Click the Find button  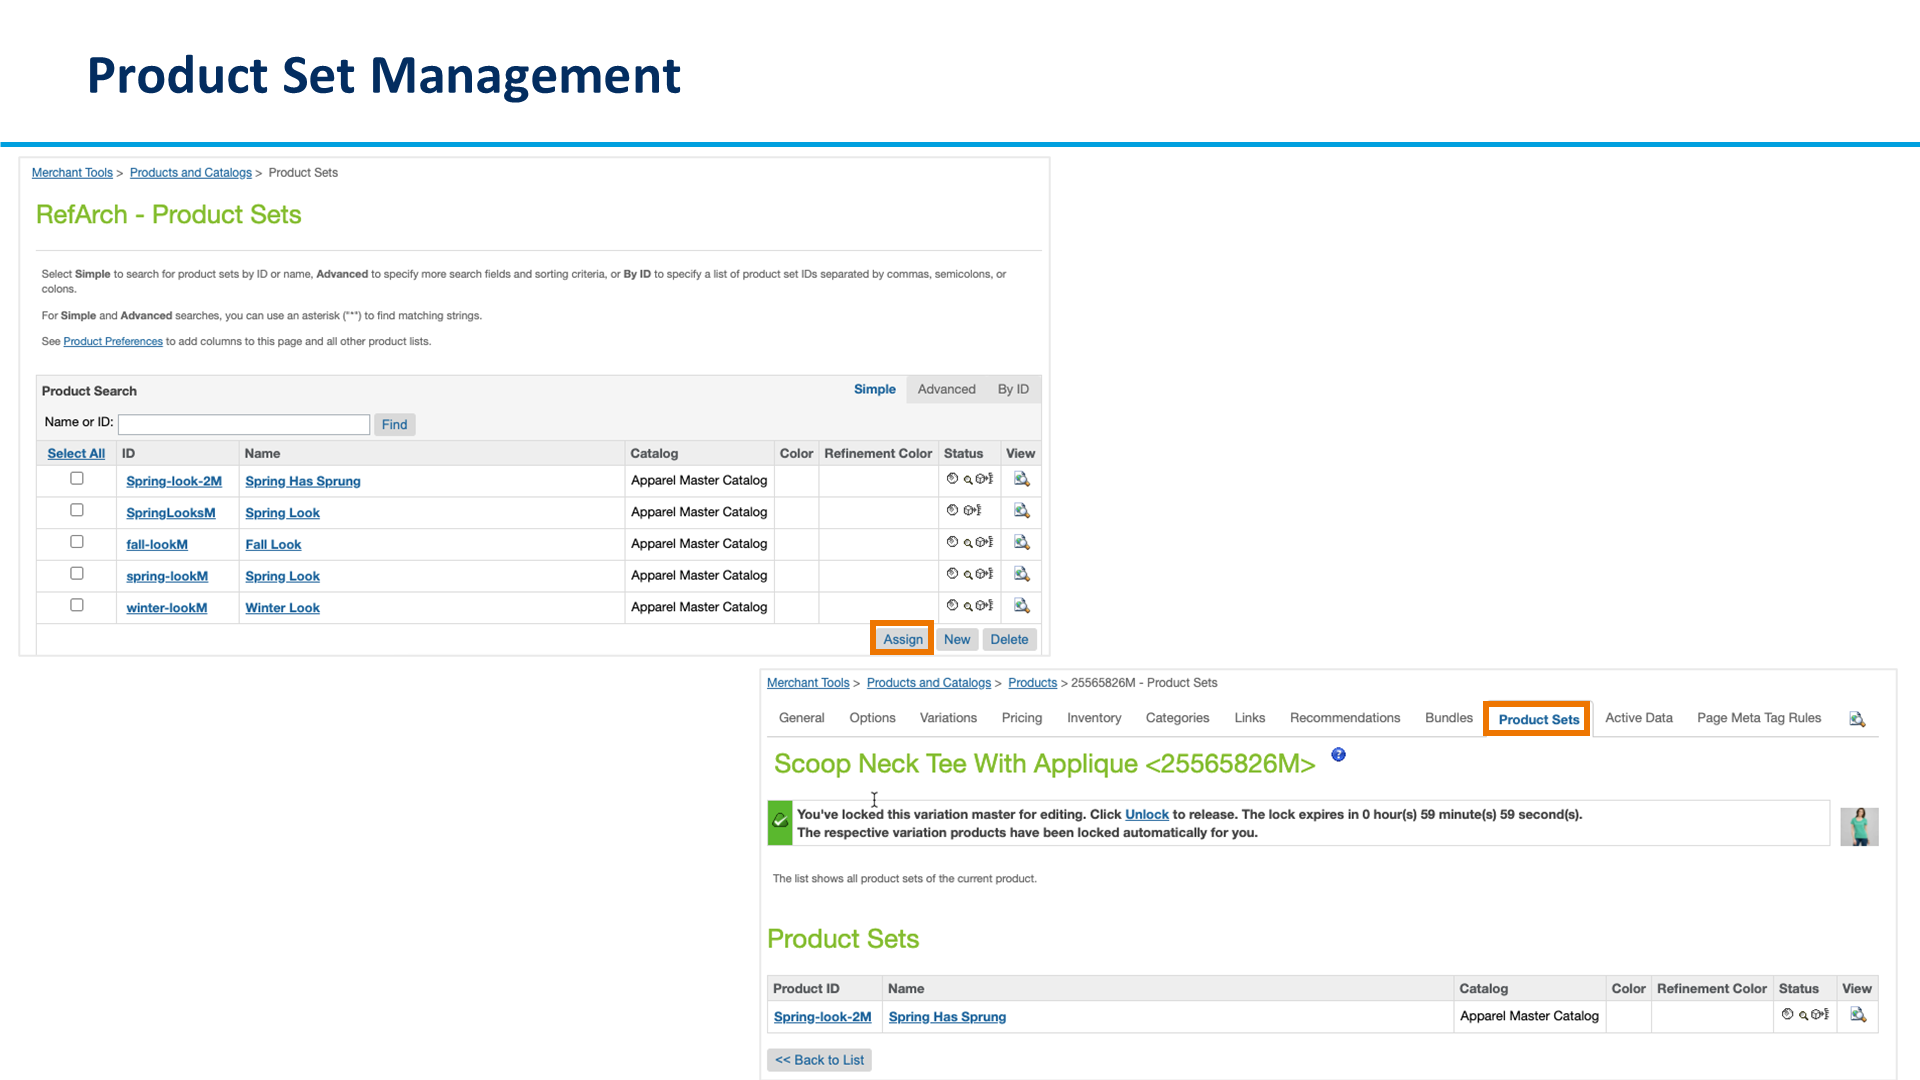pyautogui.click(x=394, y=424)
